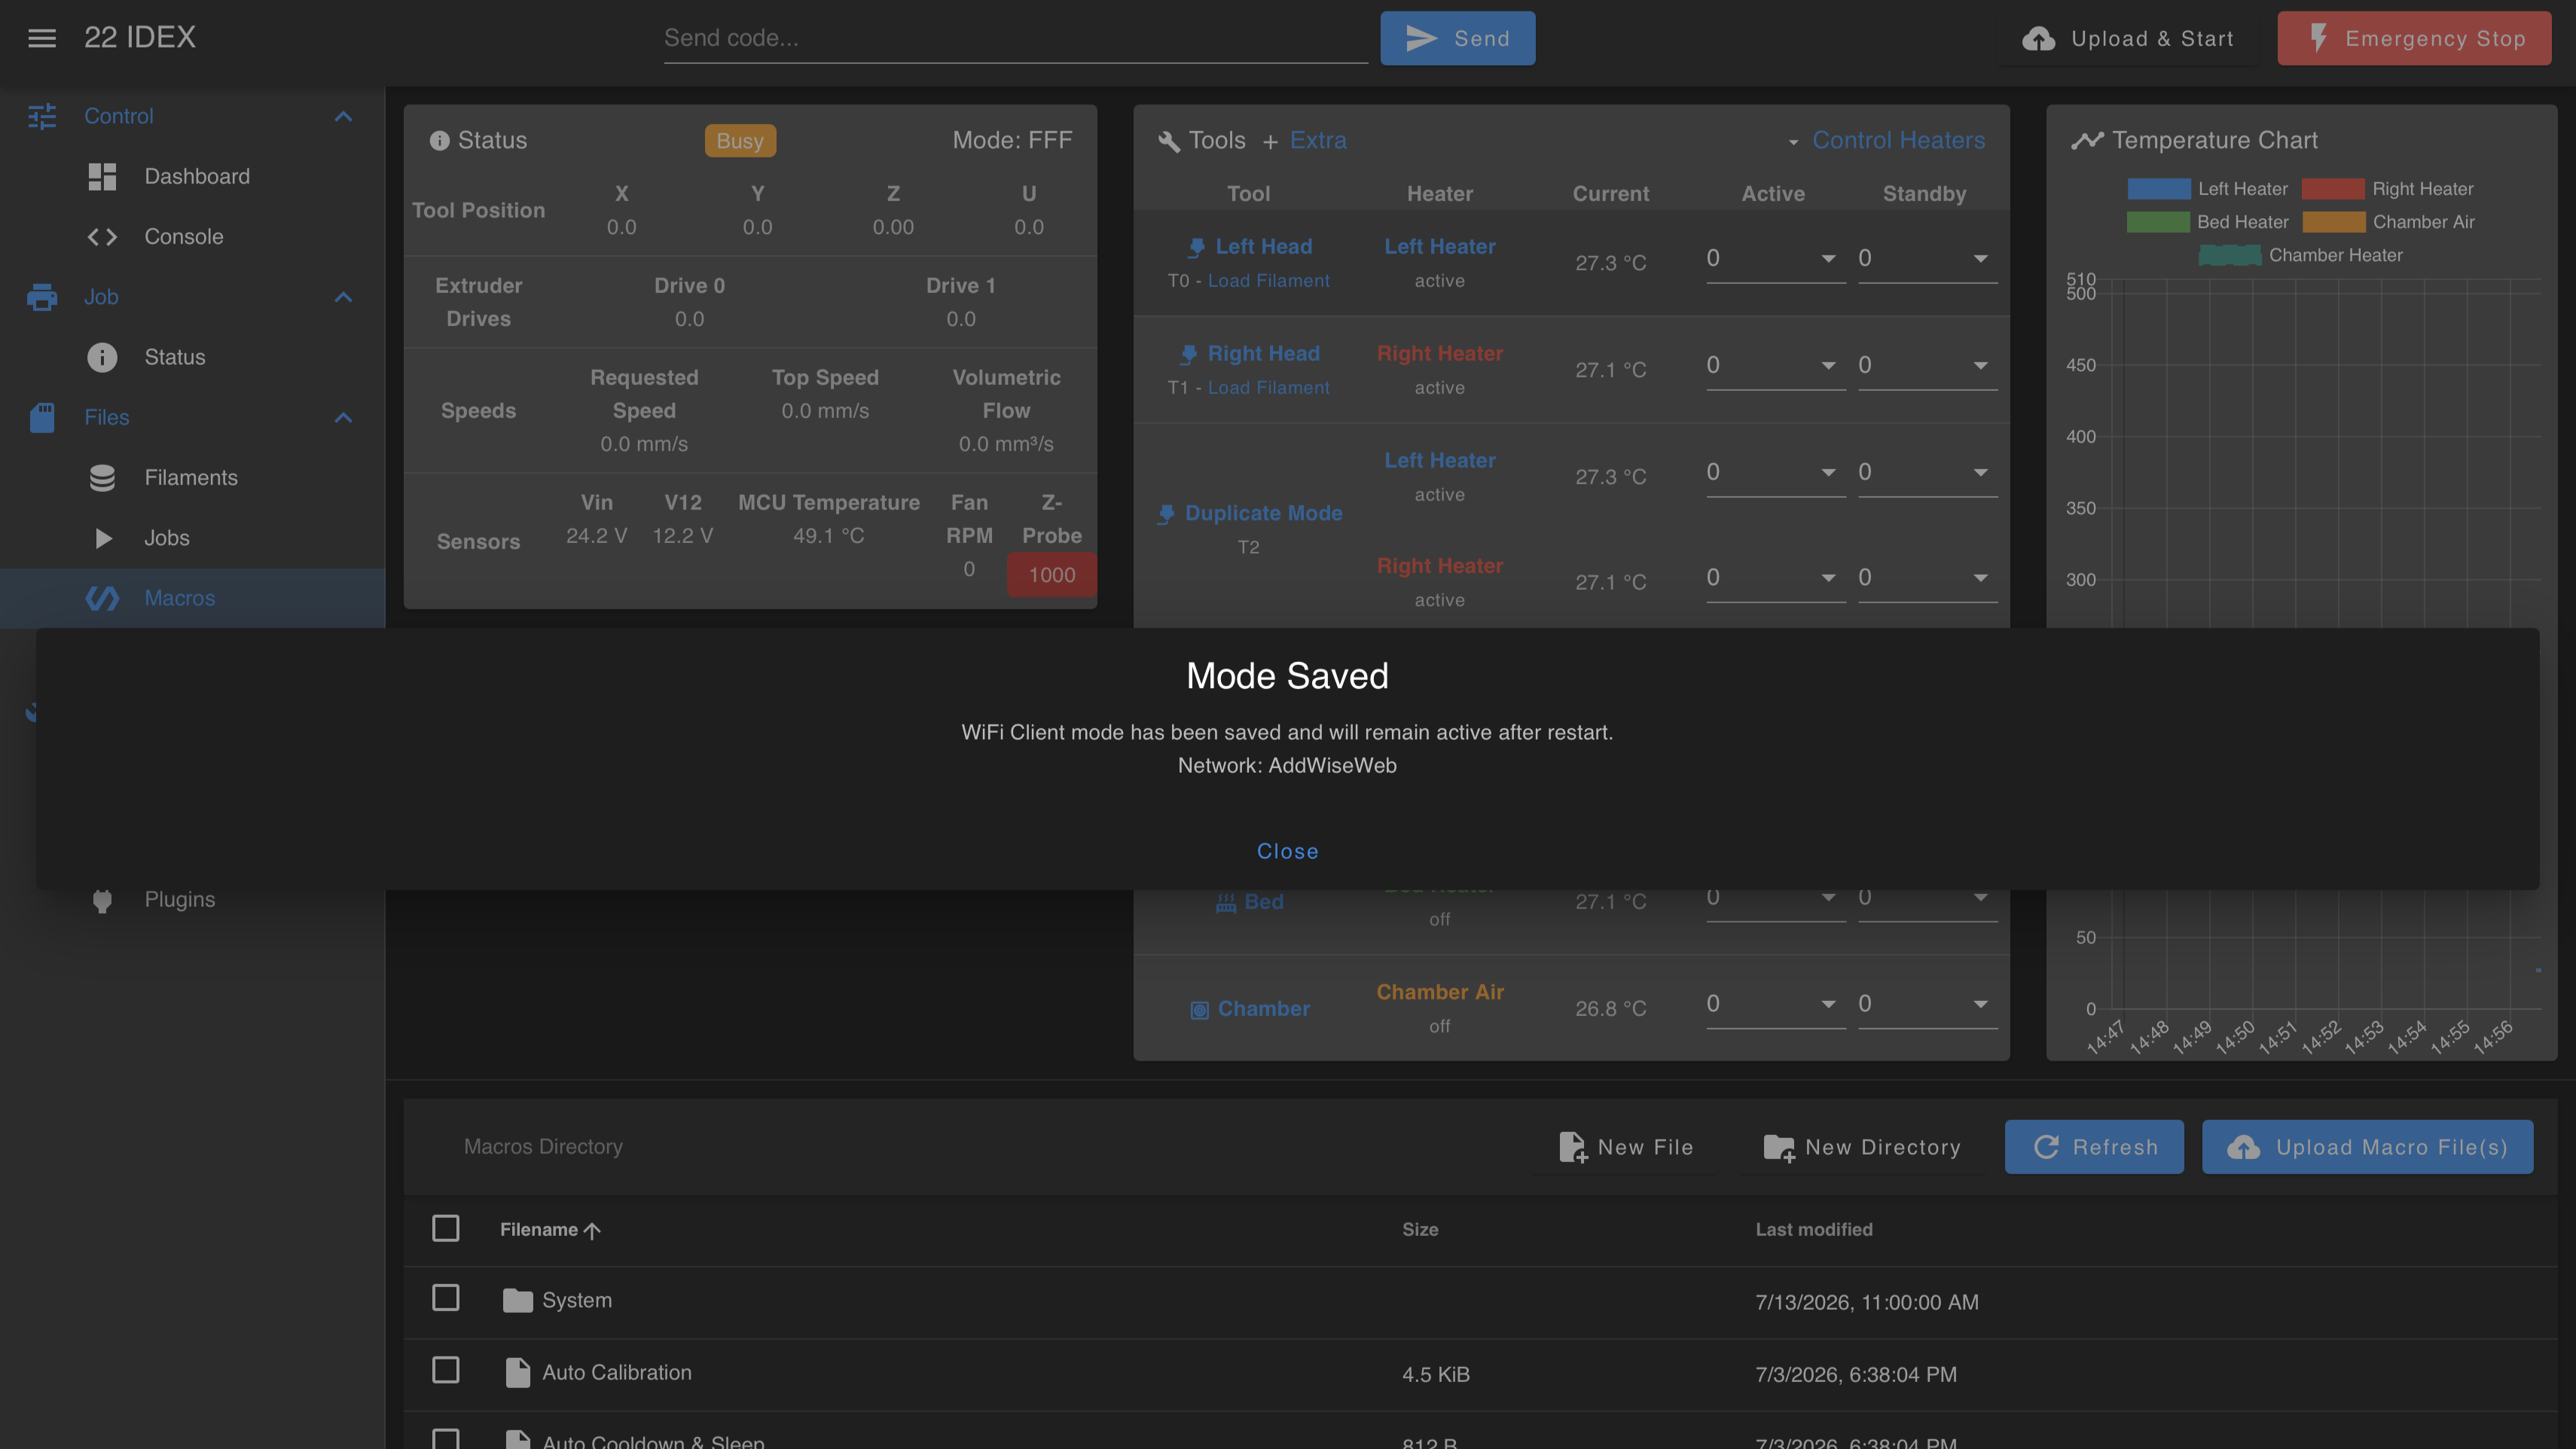
Task: Toggle the select-all files checkbox
Action: [446, 1228]
